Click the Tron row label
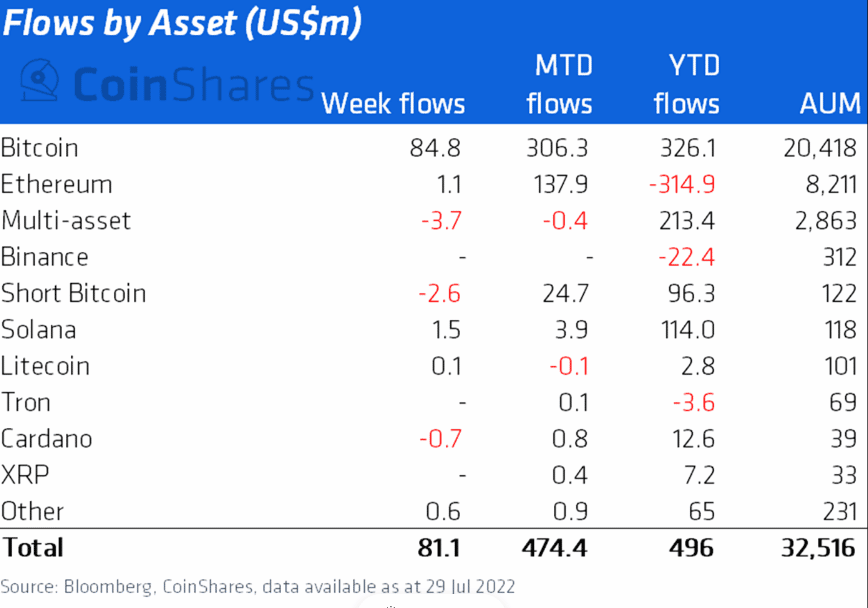 tap(26, 402)
